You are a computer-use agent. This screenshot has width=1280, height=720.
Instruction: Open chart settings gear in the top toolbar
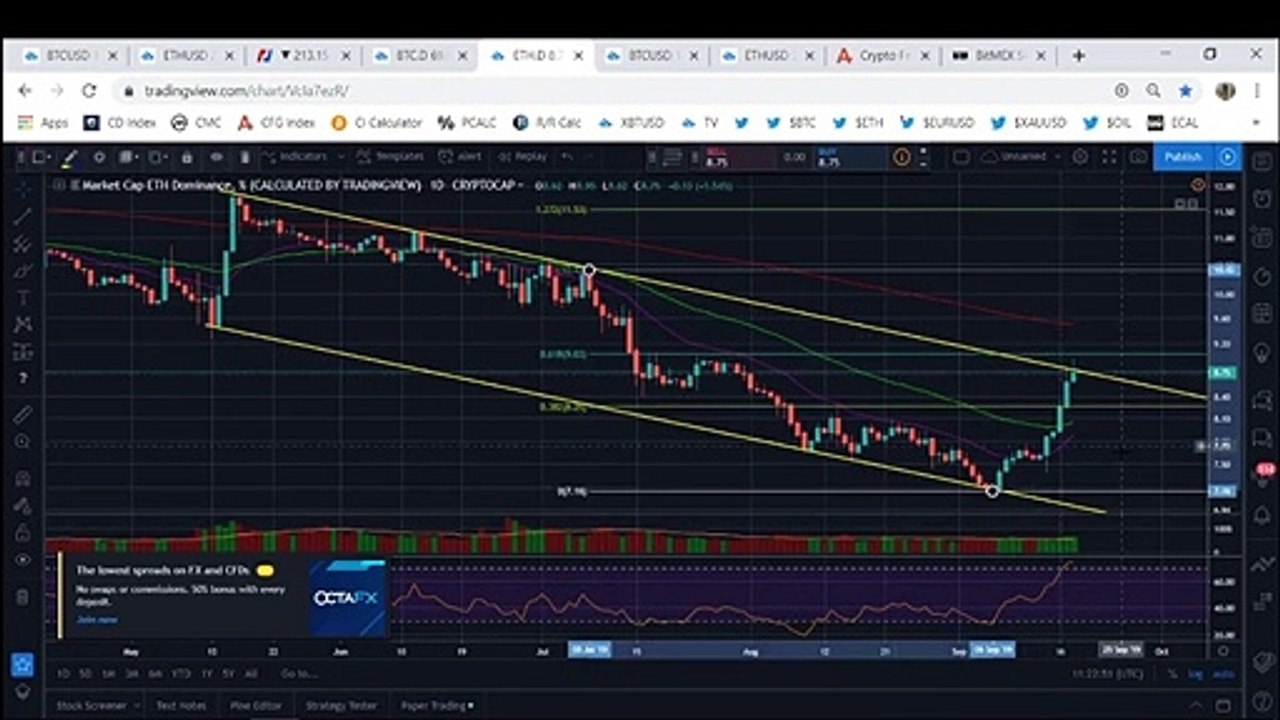click(x=1080, y=157)
